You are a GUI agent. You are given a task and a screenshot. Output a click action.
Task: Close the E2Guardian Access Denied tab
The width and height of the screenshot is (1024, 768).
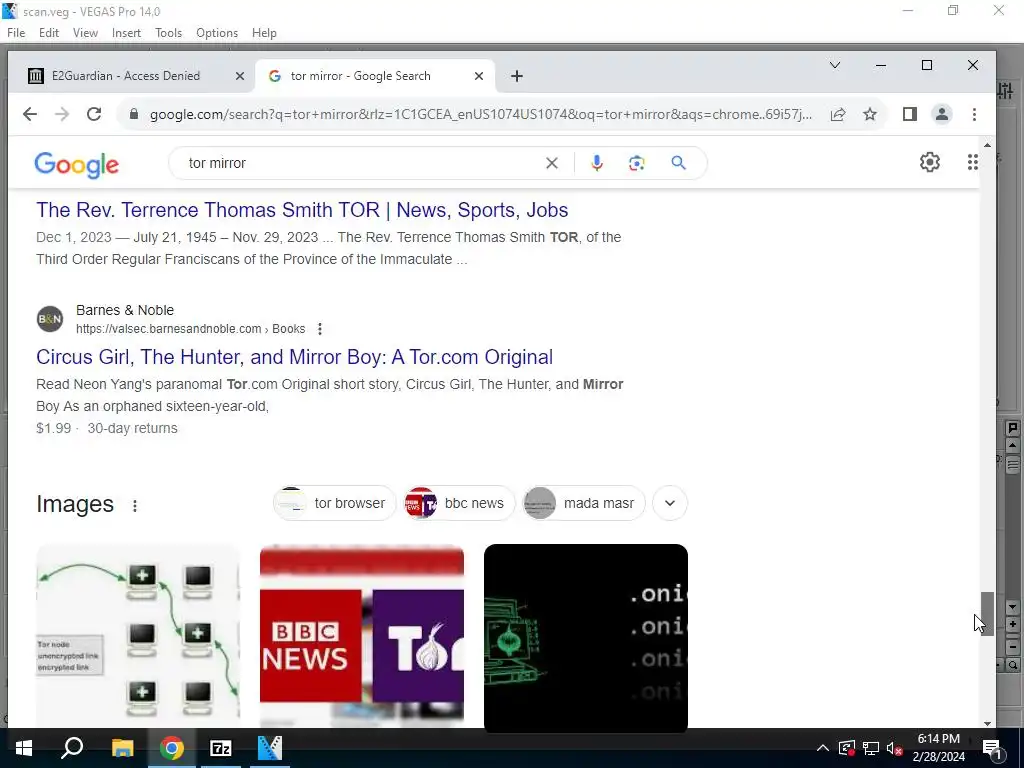click(x=240, y=76)
